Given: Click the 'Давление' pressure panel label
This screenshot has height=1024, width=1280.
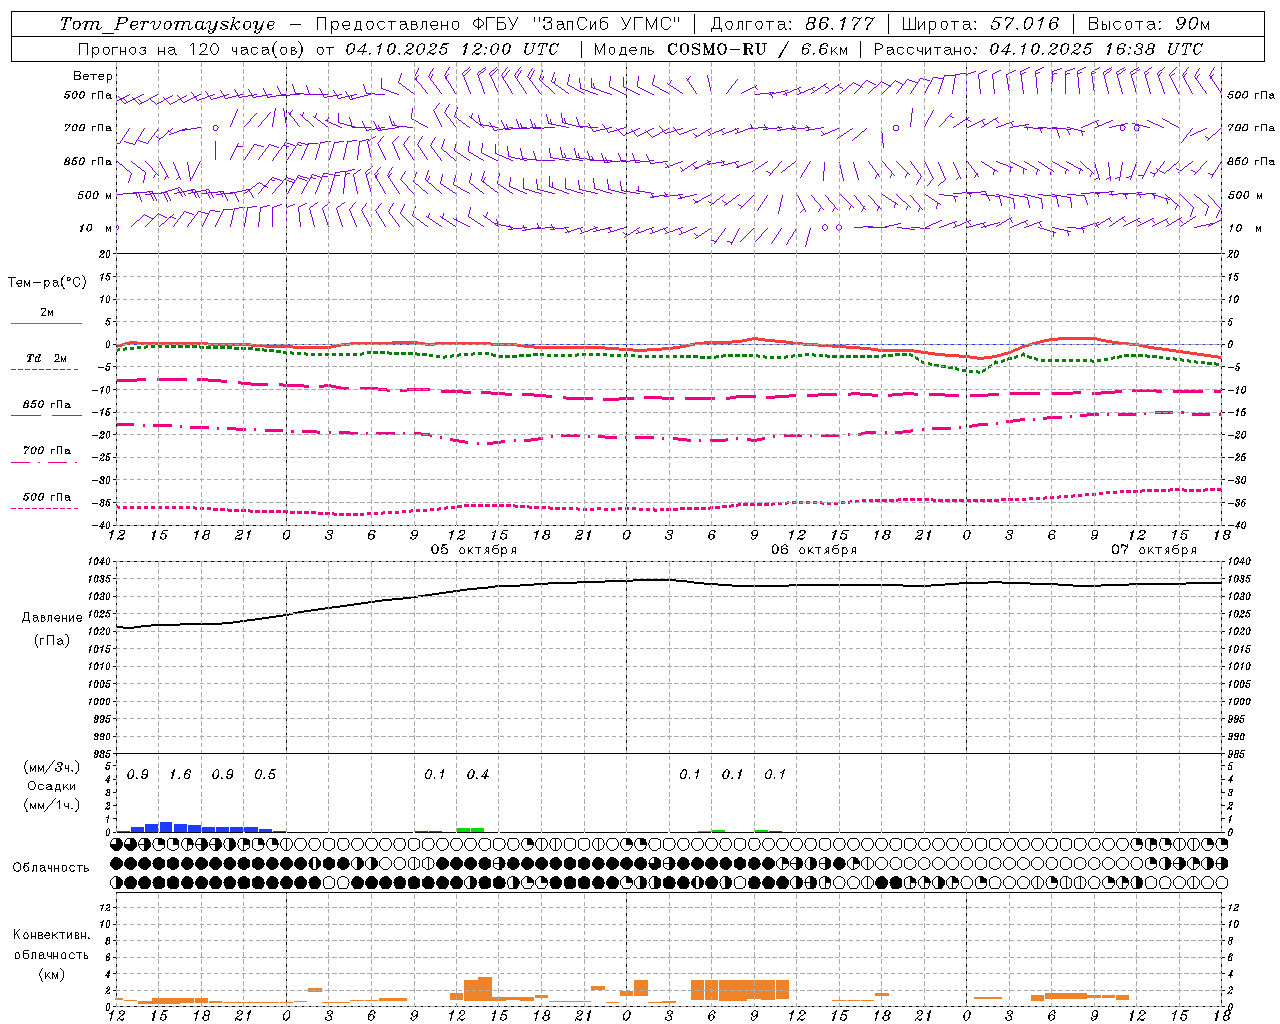Looking at the screenshot, I should [50, 618].
